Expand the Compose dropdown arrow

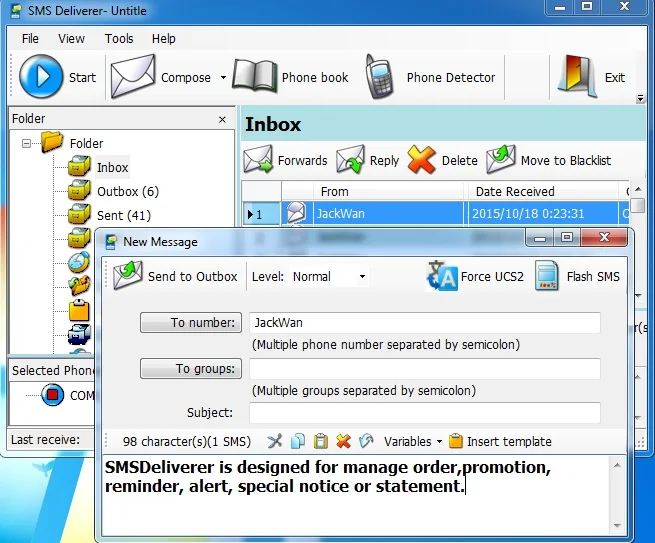[x=223, y=77]
